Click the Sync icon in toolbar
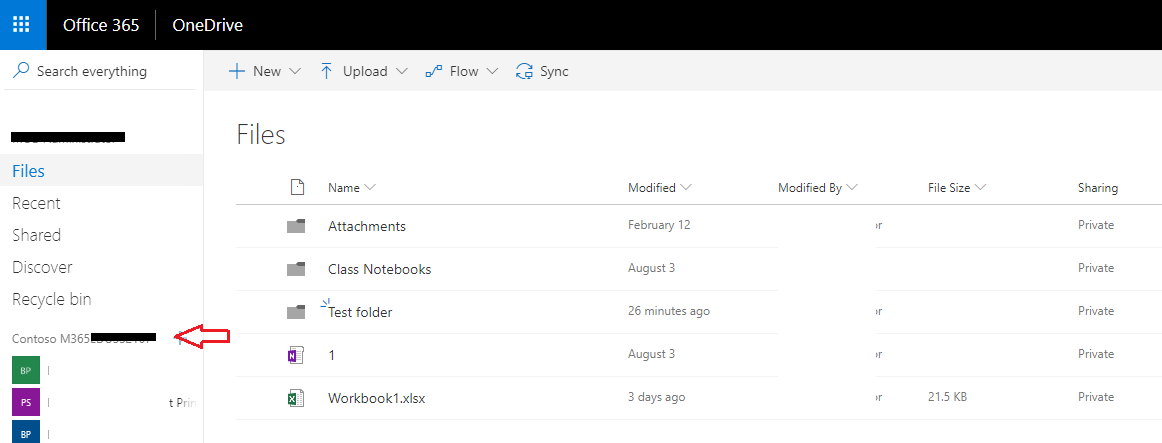Screen dimensions: 1162x443 [525, 71]
